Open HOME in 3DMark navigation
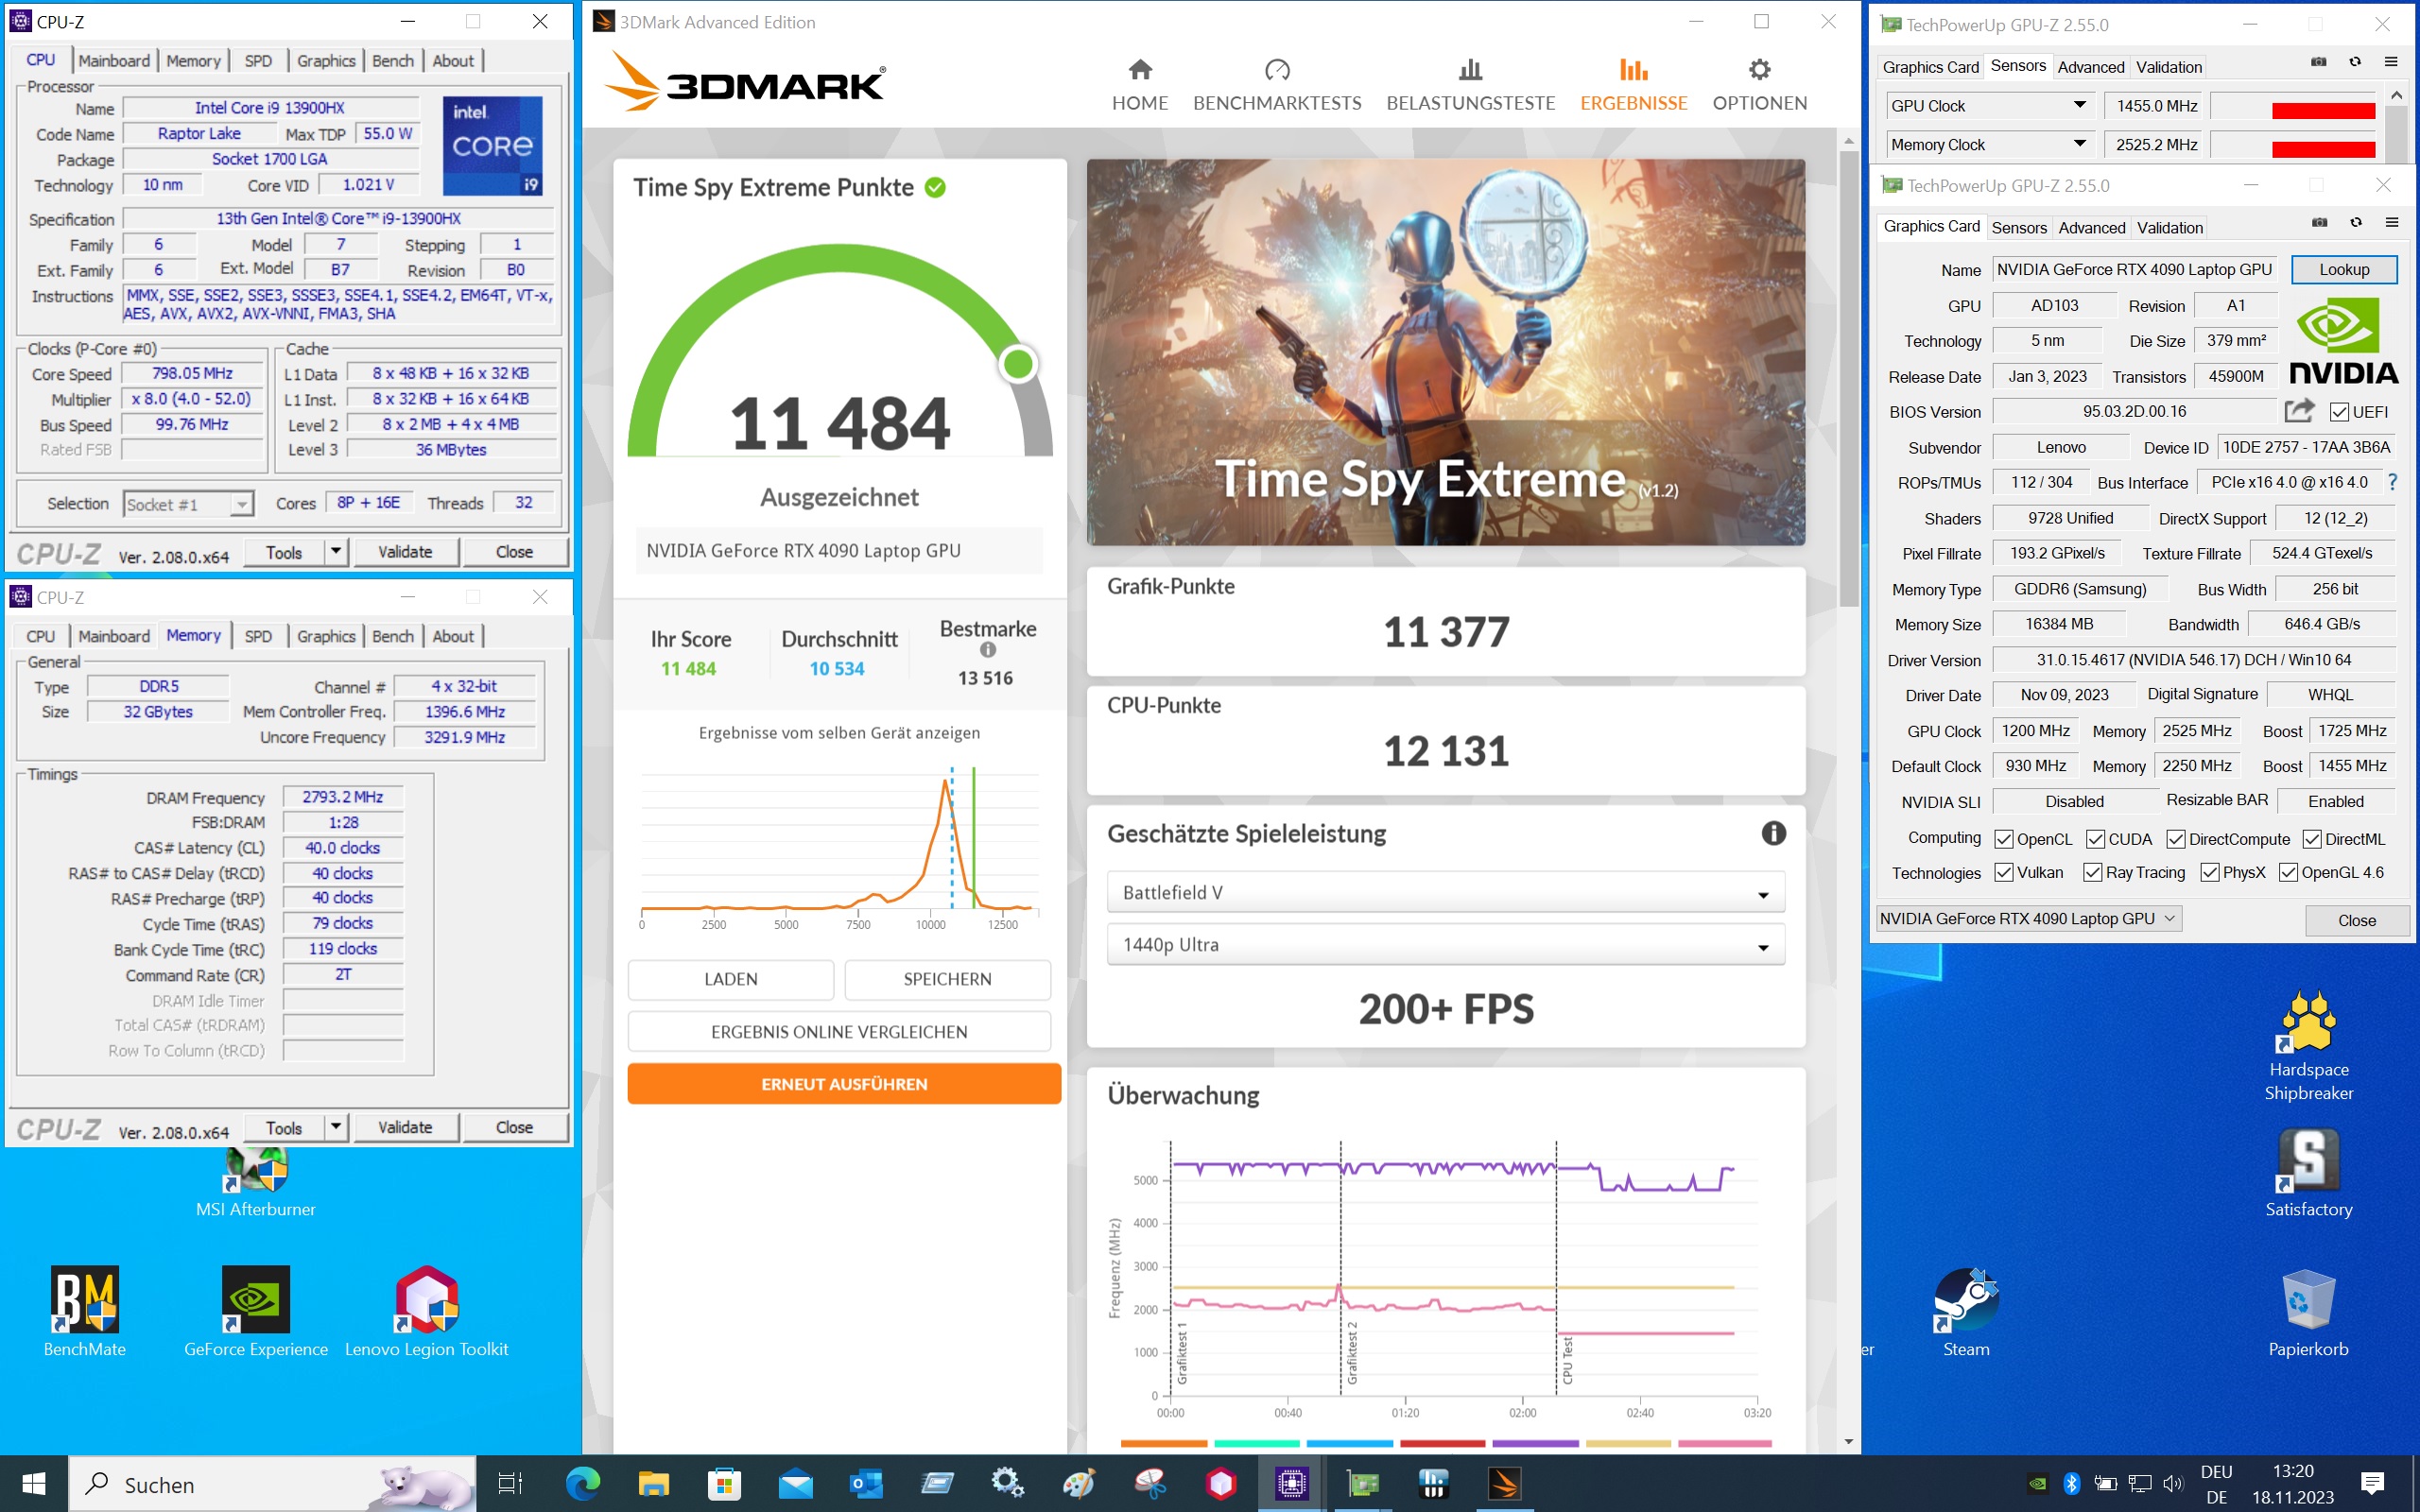This screenshot has height=1512, width=2420. click(1139, 84)
